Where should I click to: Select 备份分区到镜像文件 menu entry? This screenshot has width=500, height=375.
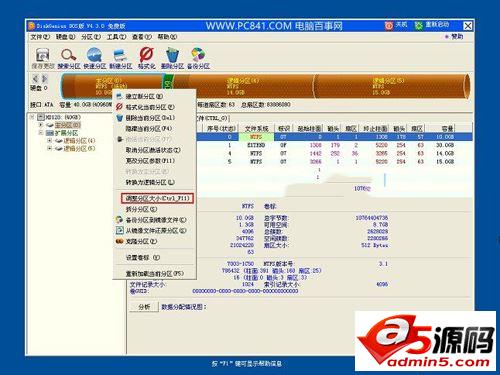(156, 220)
